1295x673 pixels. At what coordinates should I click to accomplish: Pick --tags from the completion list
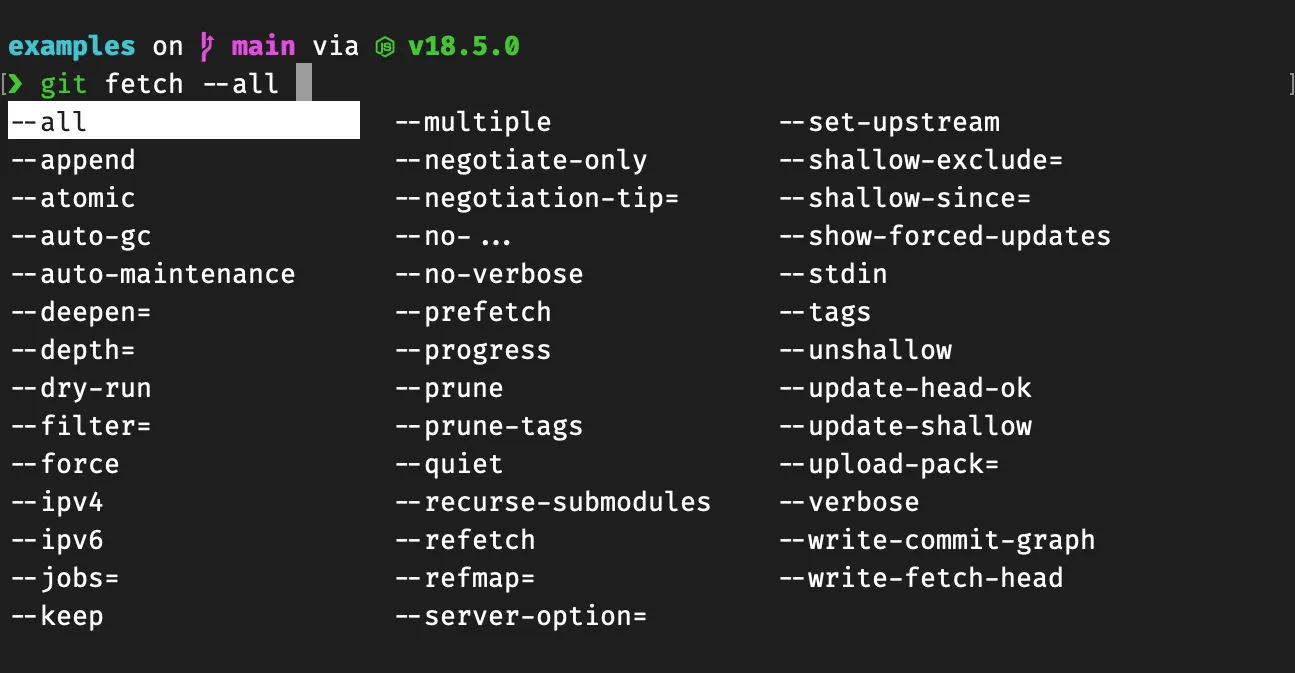click(x=825, y=312)
